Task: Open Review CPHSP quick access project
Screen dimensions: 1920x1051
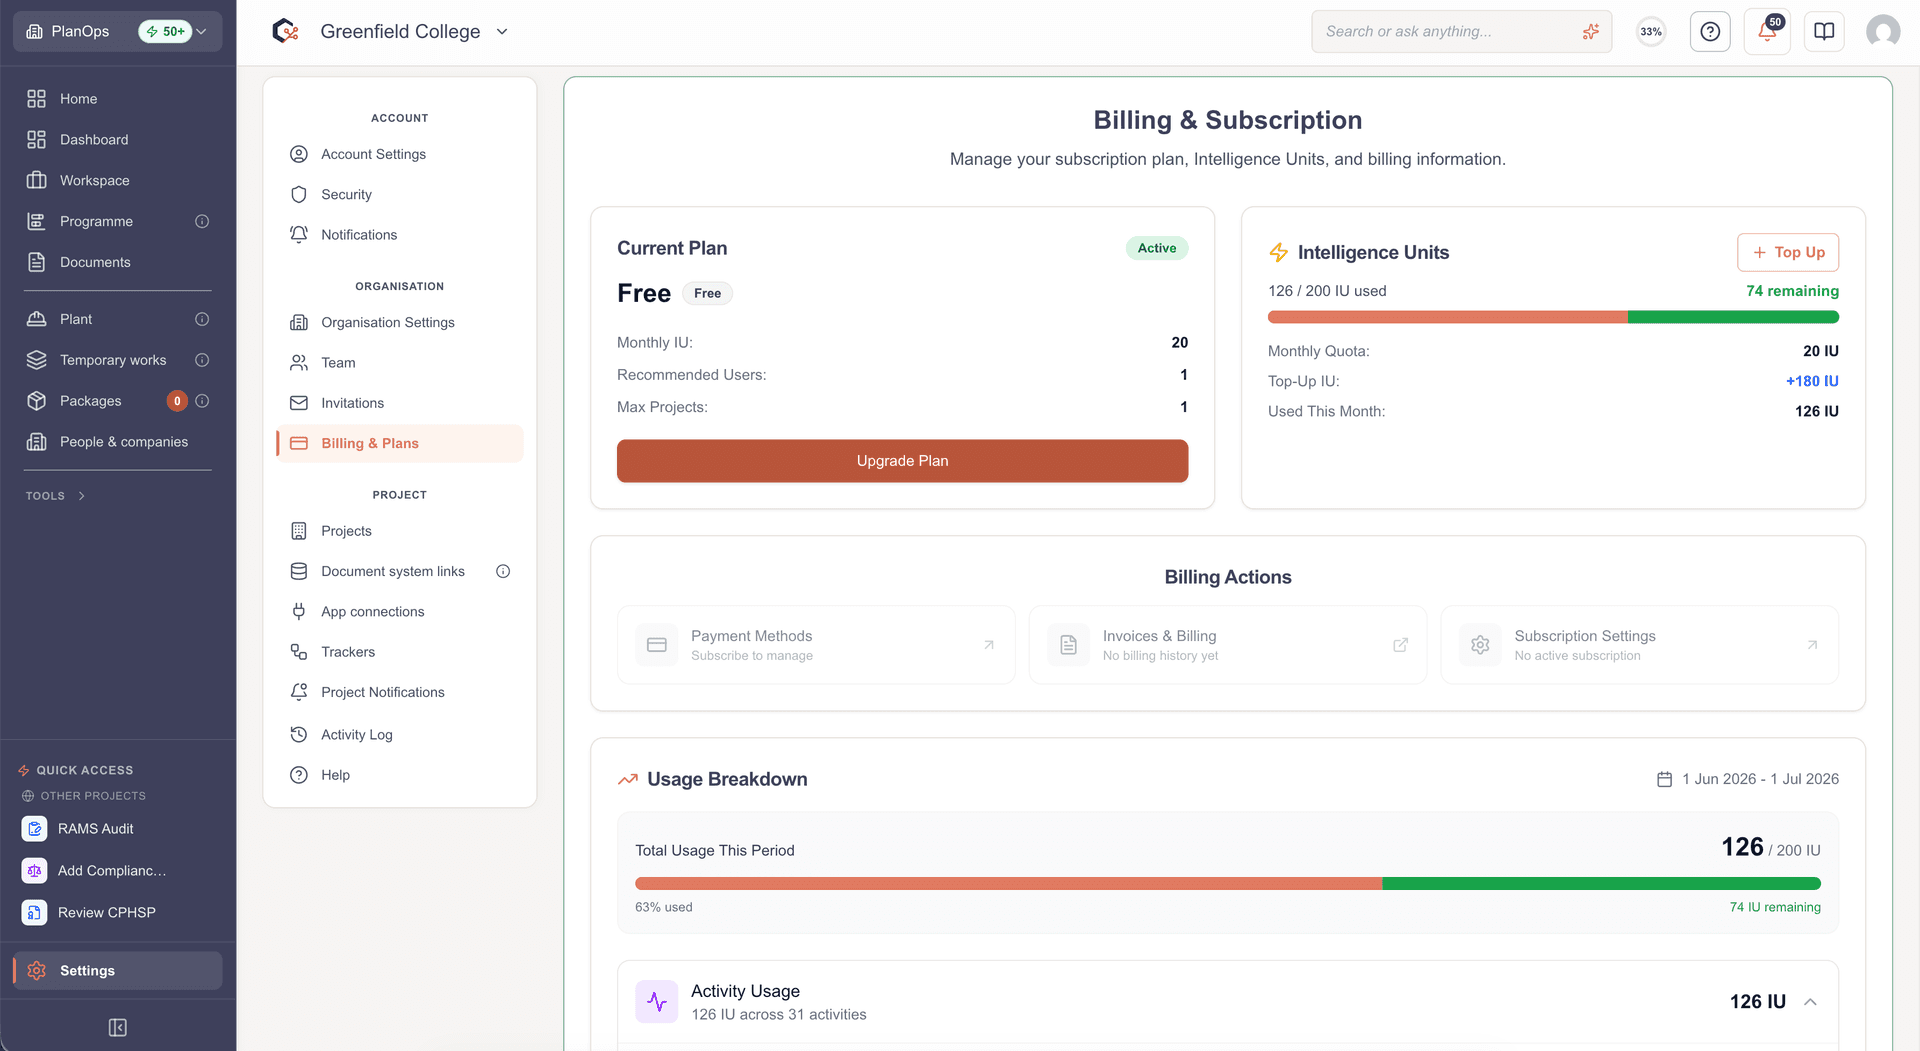Action: (x=118, y=912)
